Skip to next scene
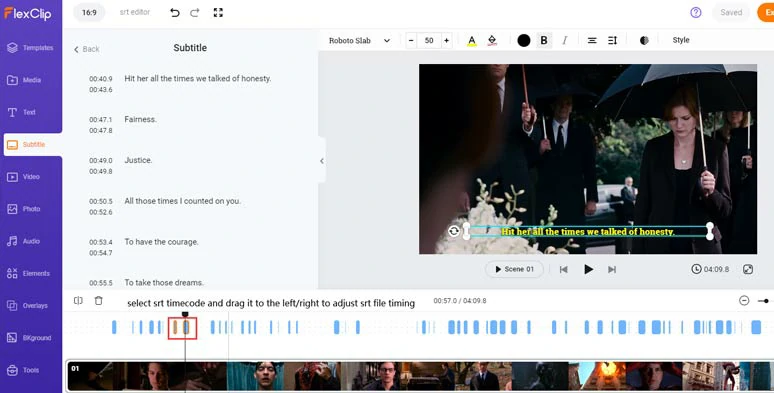 pos(612,270)
